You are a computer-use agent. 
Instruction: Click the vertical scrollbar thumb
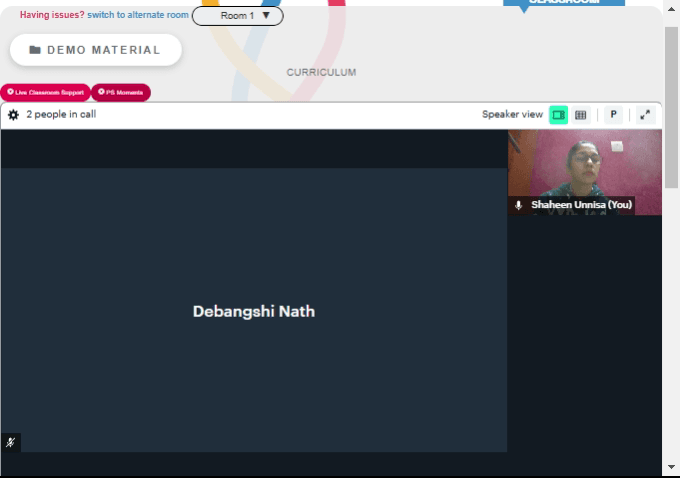click(x=671, y=107)
